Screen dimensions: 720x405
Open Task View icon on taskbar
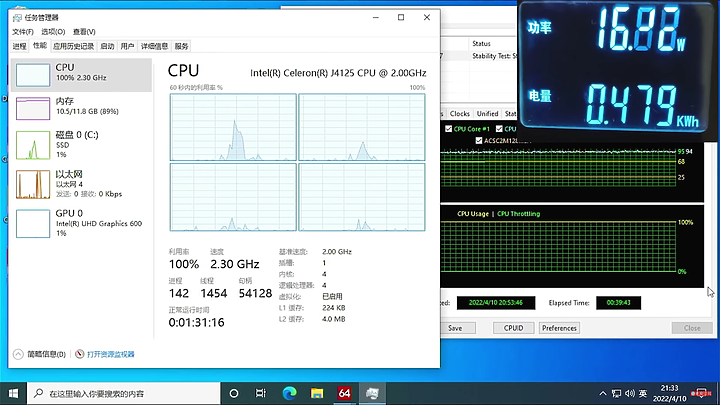(261, 394)
